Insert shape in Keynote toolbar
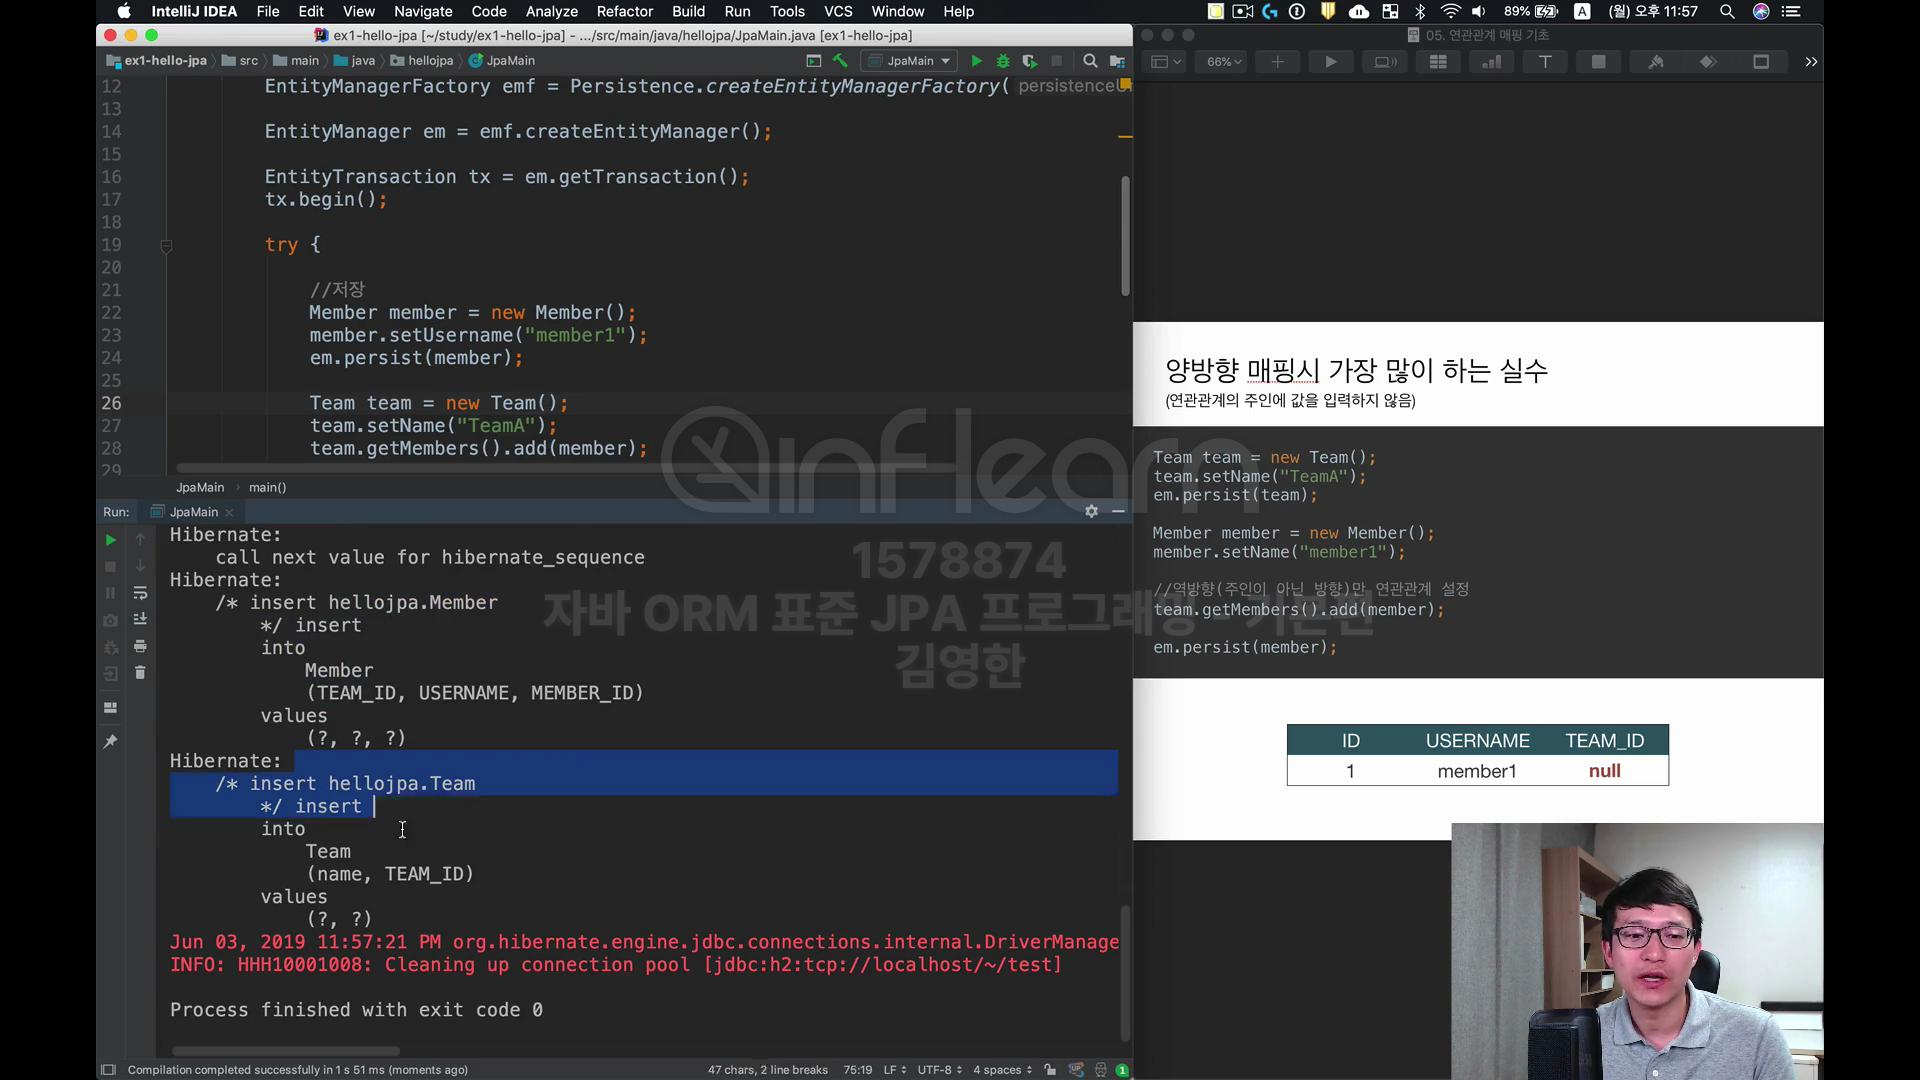The width and height of the screenshot is (1920, 1080). 1598,62
